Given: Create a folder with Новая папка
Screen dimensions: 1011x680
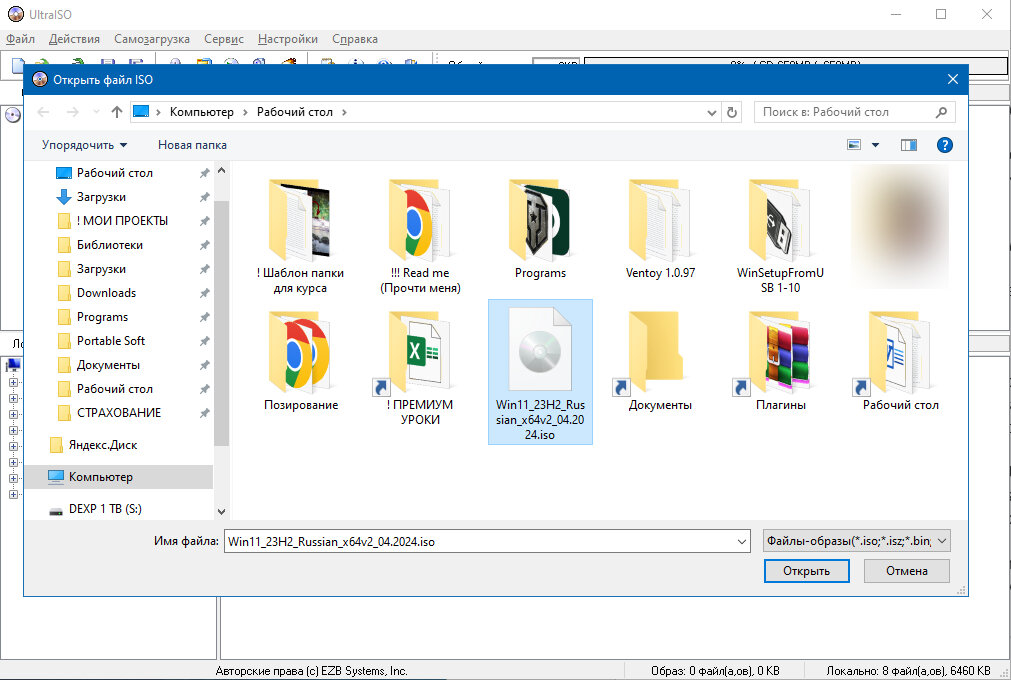Looking at the screenshot, I should pos(191,144).
